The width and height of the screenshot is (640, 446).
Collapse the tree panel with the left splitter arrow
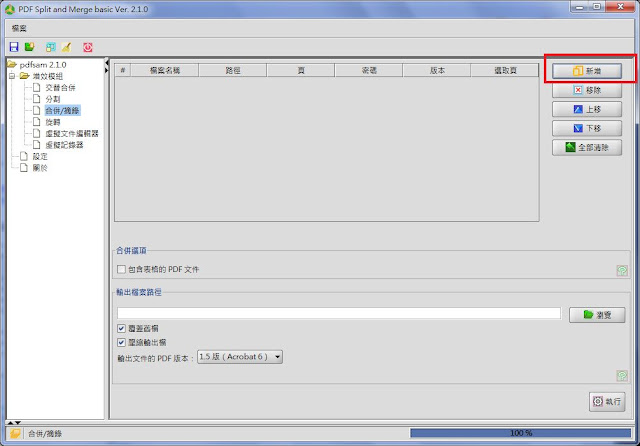tap(107, 63)
